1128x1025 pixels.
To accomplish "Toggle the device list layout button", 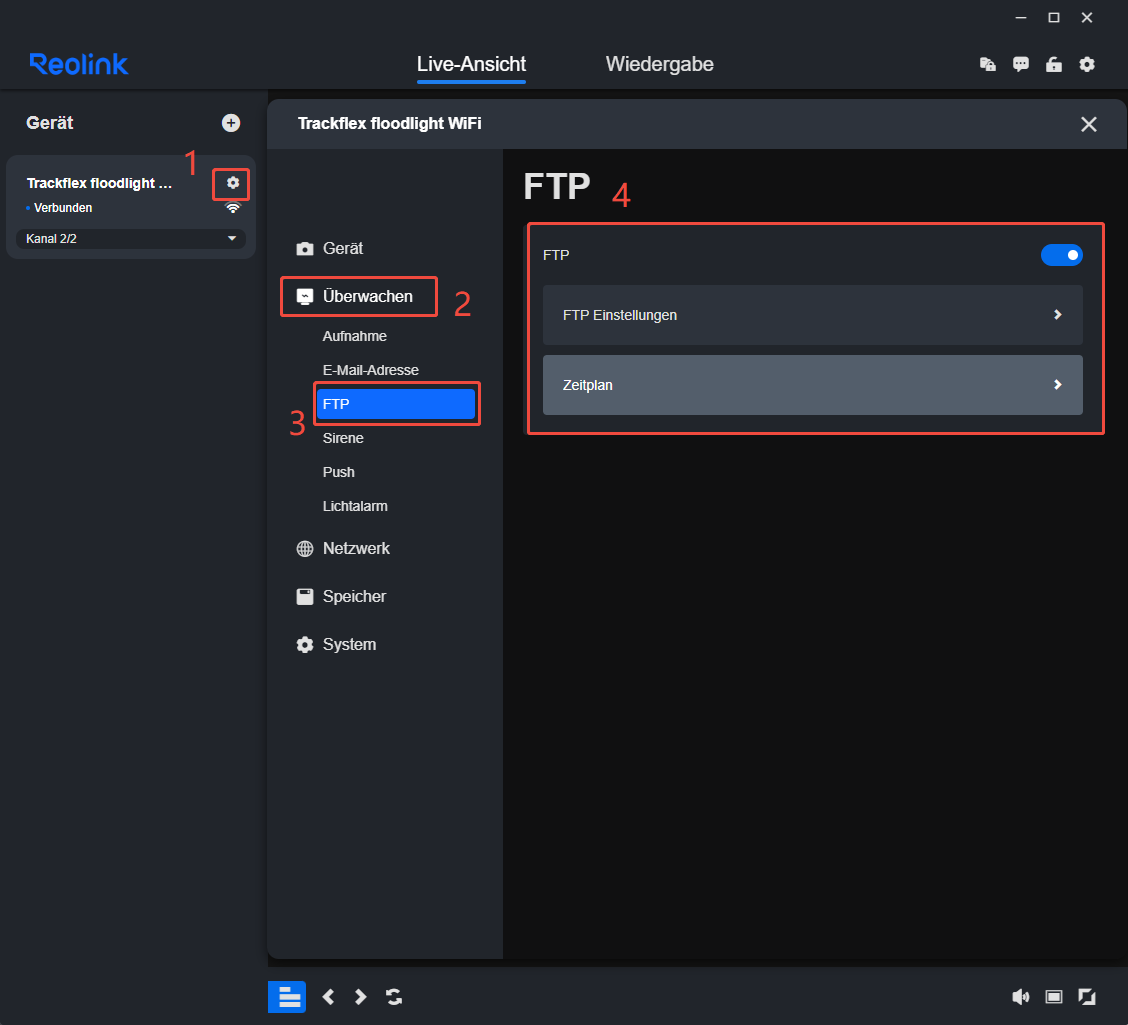I will (x=287, y=997).
